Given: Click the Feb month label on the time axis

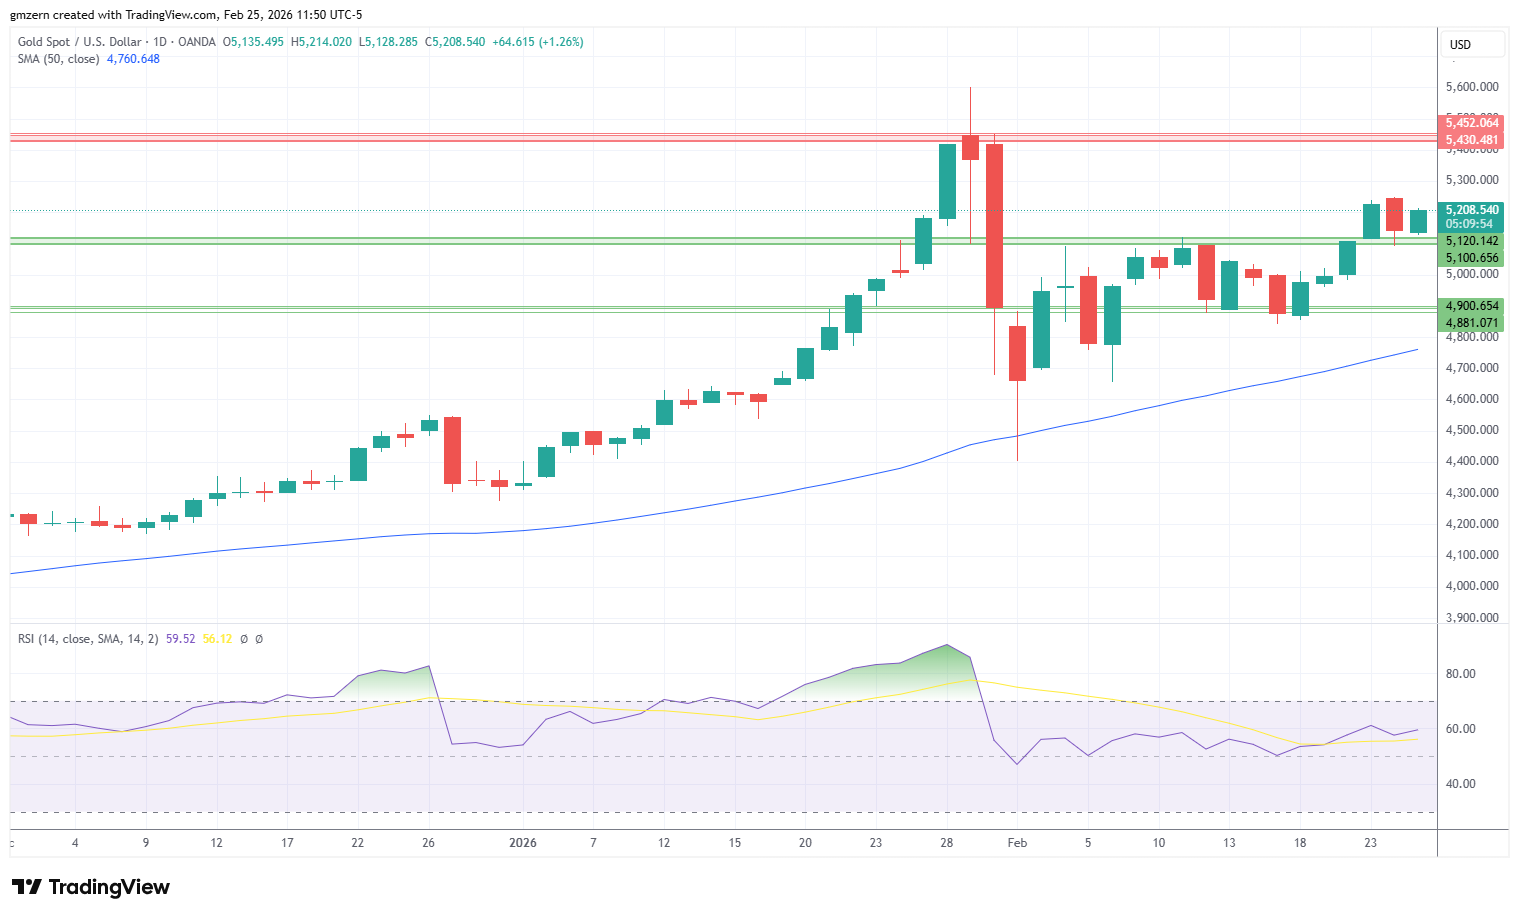Looking at the screenshot, I should pyautogui.click(x=1017, y=843).
